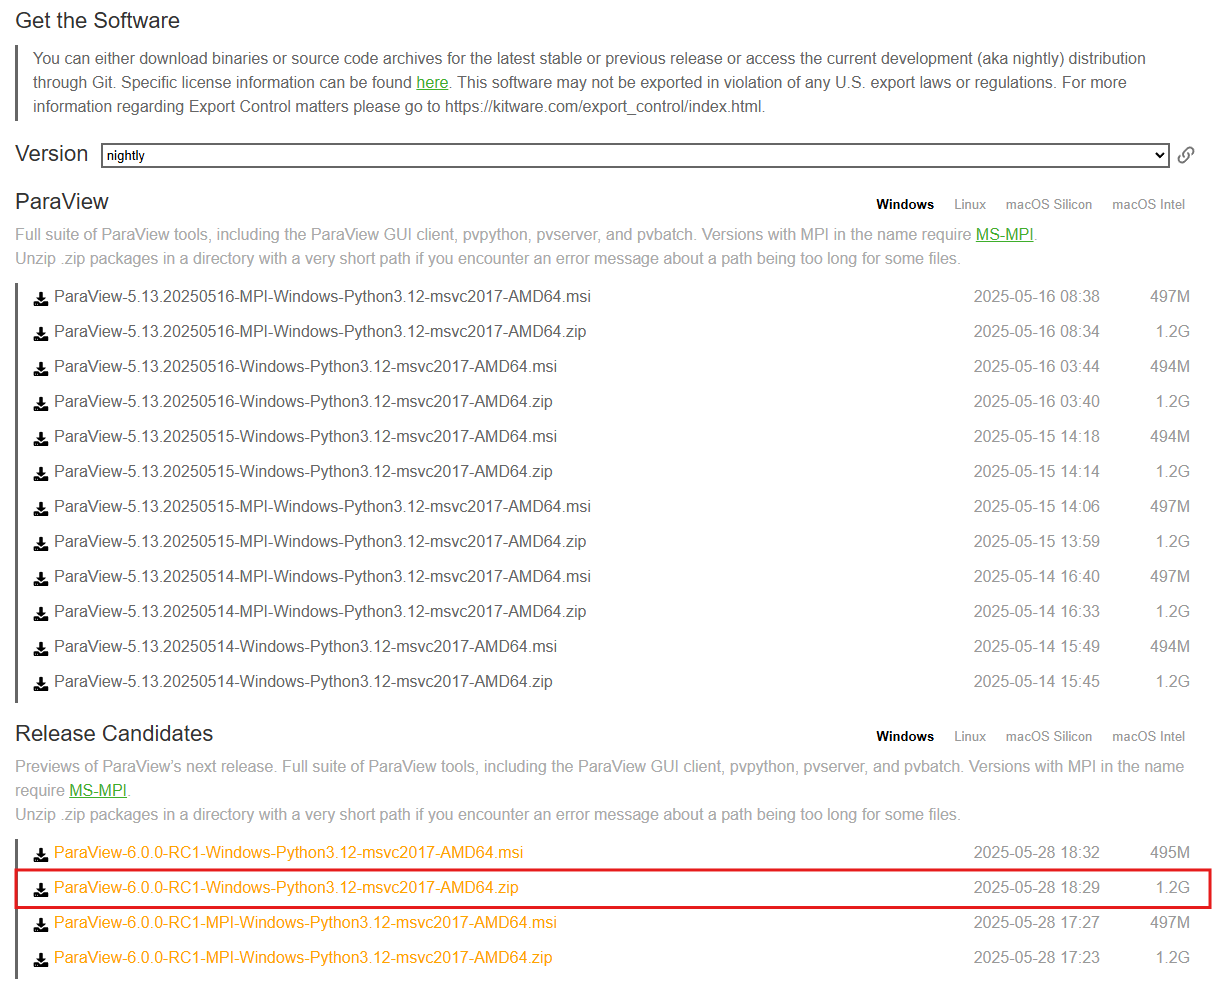The image size is (1213, 996).
Task: Click download icon for 20250516-MPI-Windows .msi
Action: click(x=41, y=299)
